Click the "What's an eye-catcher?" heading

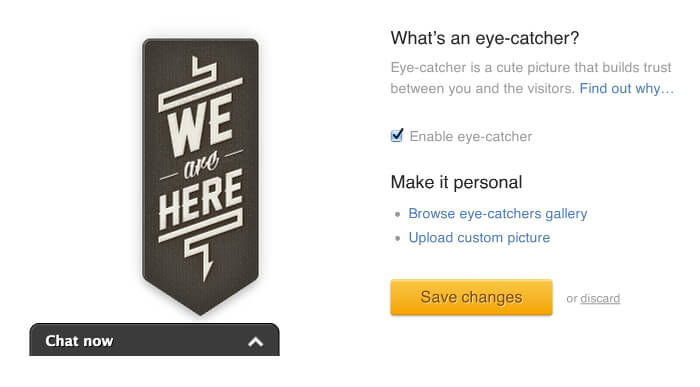coord(485,38)
